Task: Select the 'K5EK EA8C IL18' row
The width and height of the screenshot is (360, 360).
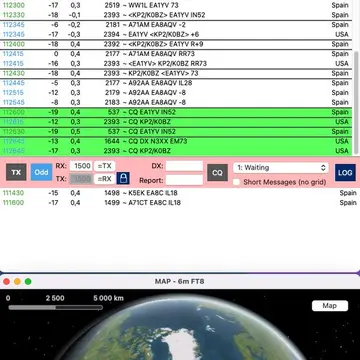Action: point(180,193)
